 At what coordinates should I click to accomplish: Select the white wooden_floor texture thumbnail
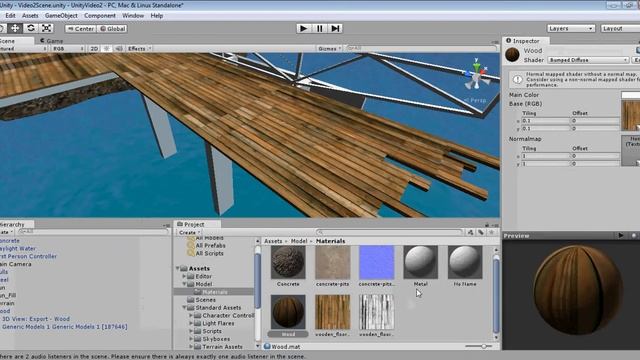coord(377,312)
